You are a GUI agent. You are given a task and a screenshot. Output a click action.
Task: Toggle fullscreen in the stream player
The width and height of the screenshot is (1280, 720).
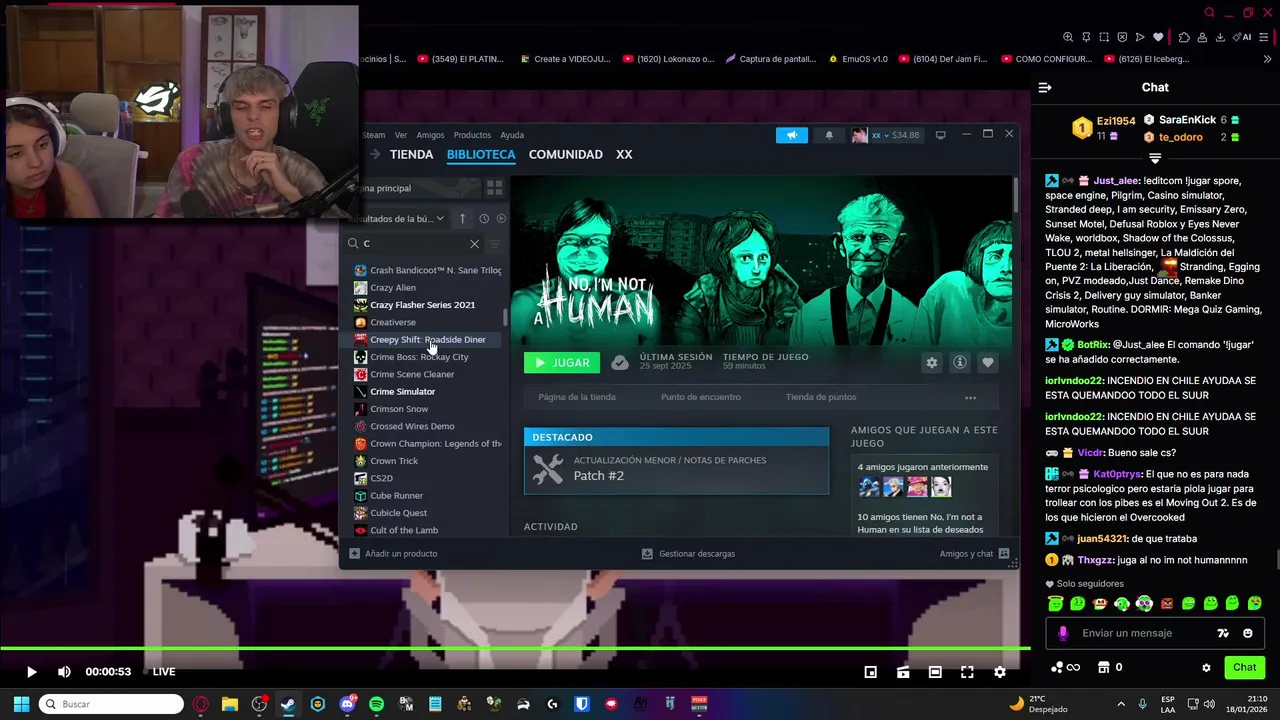point(967,672)
